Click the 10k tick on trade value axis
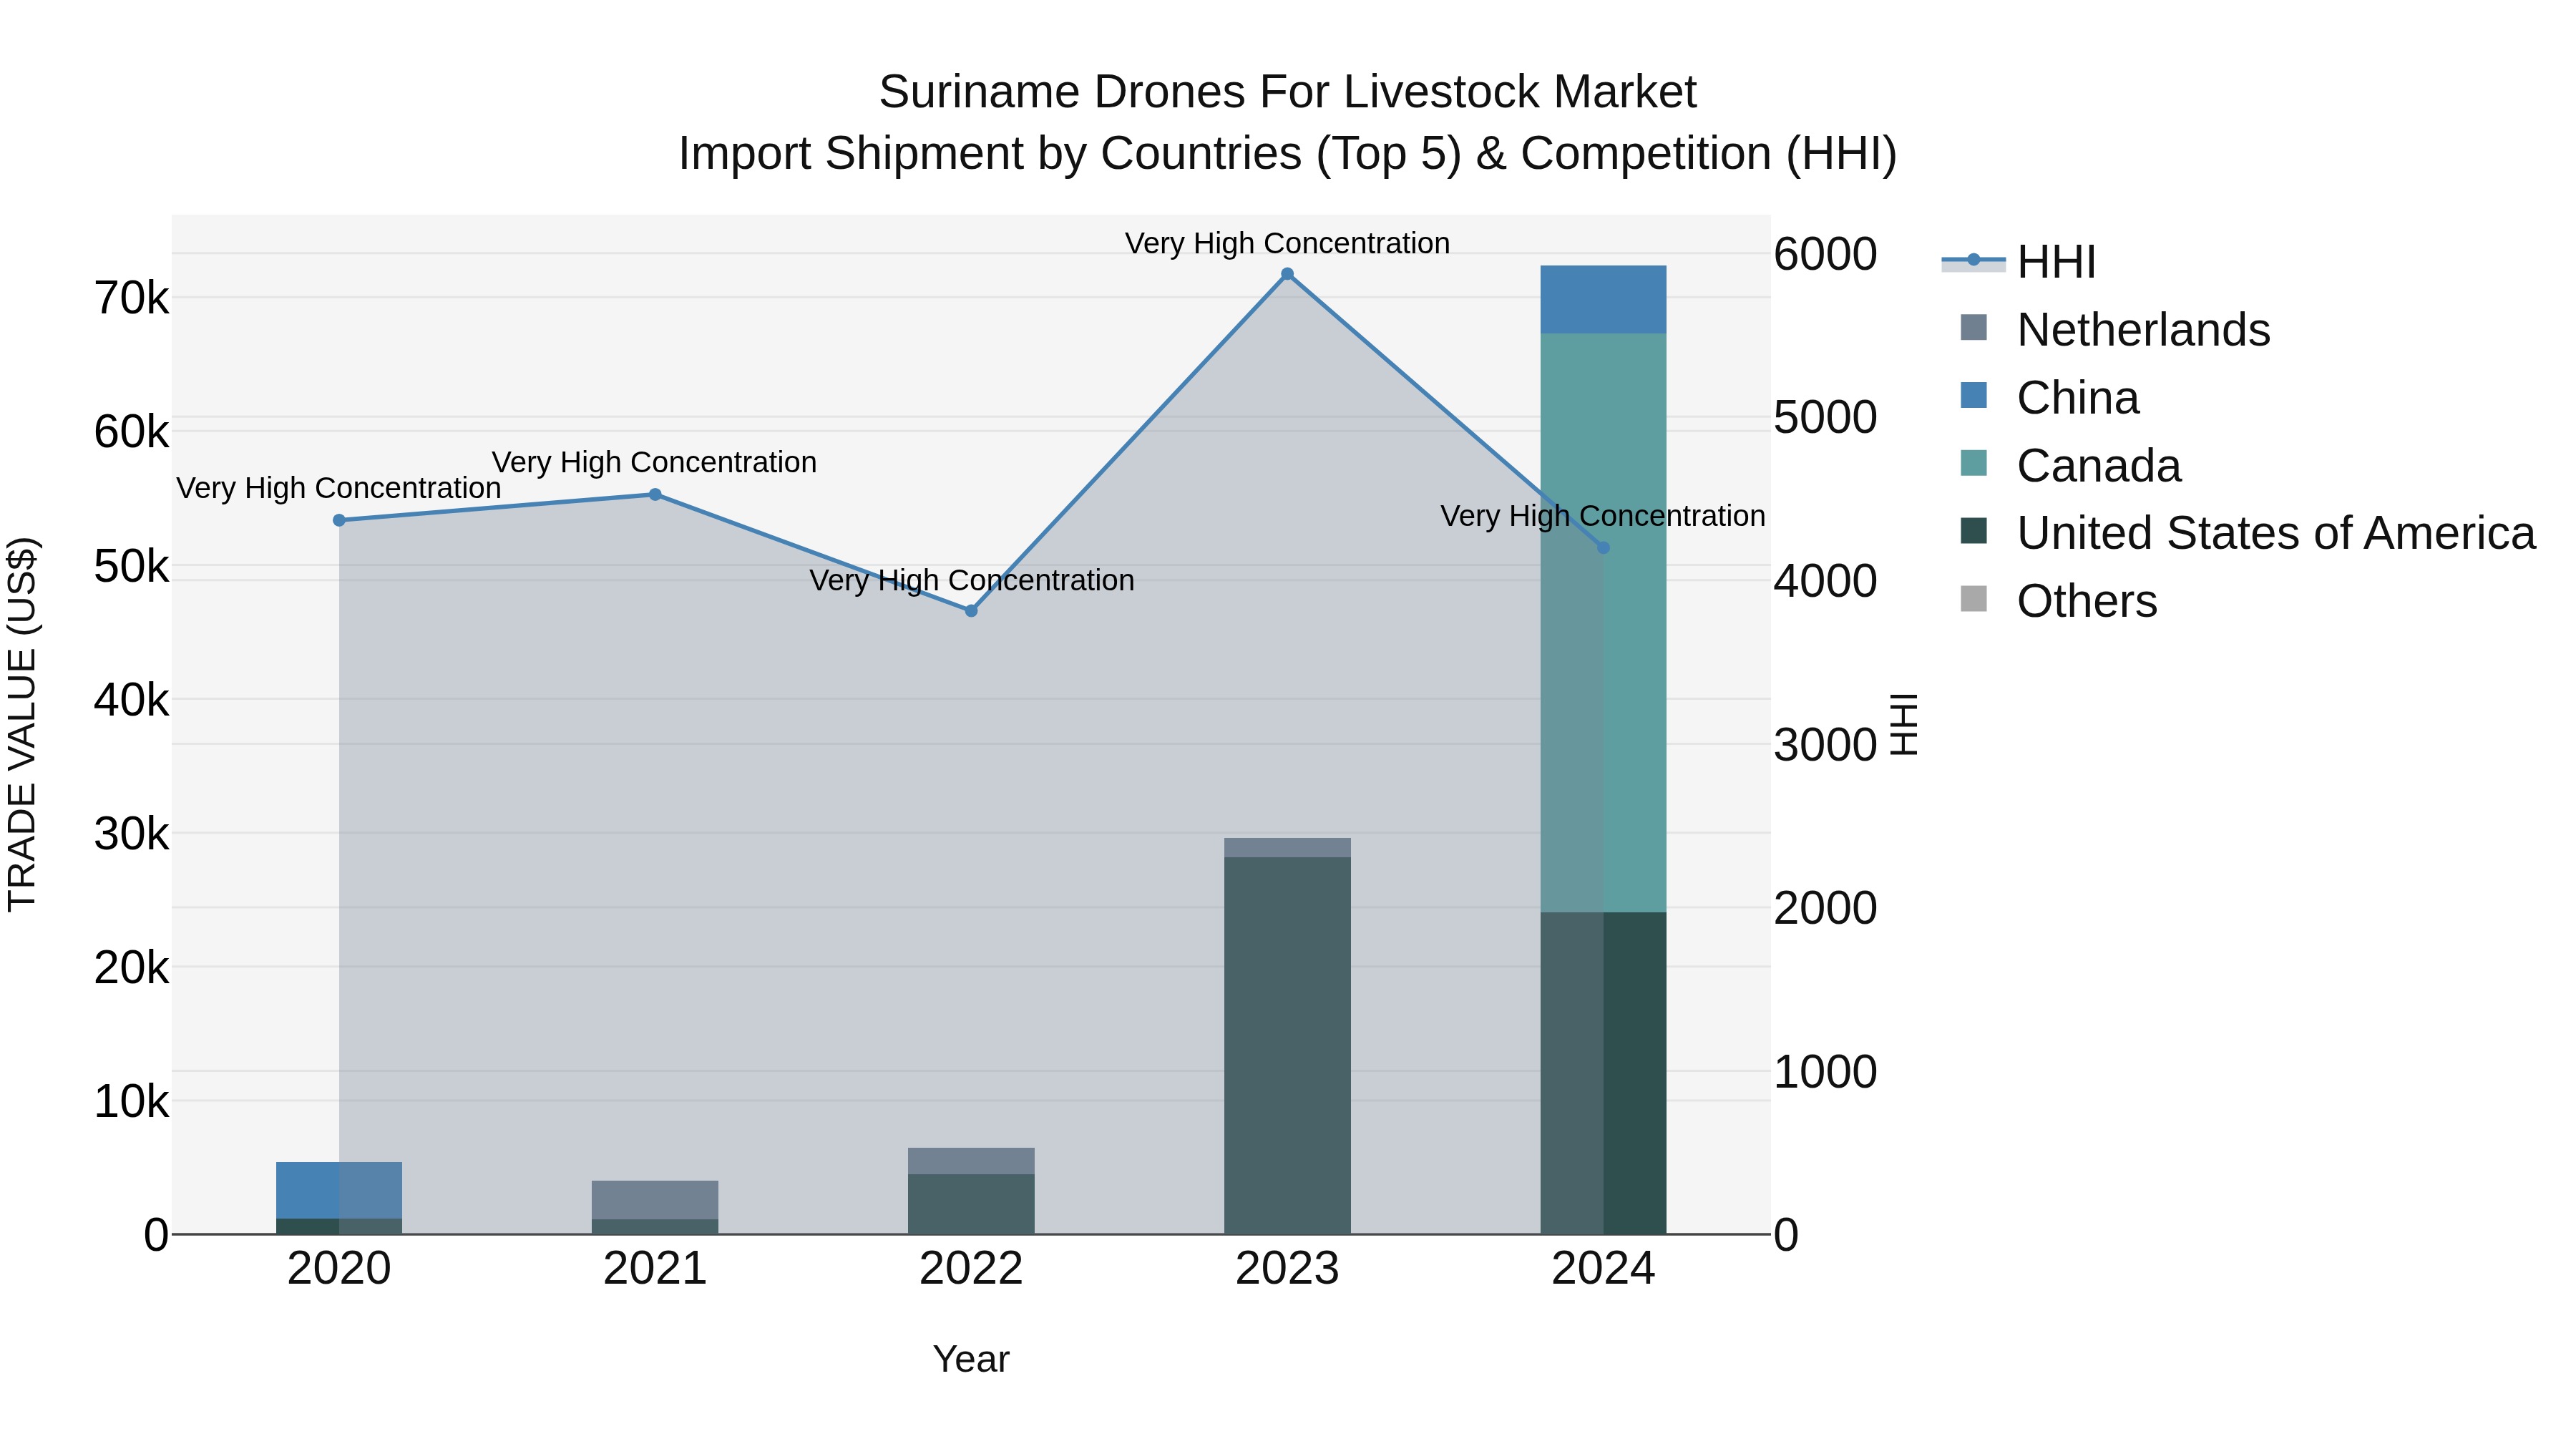 tap(132, 1102)
